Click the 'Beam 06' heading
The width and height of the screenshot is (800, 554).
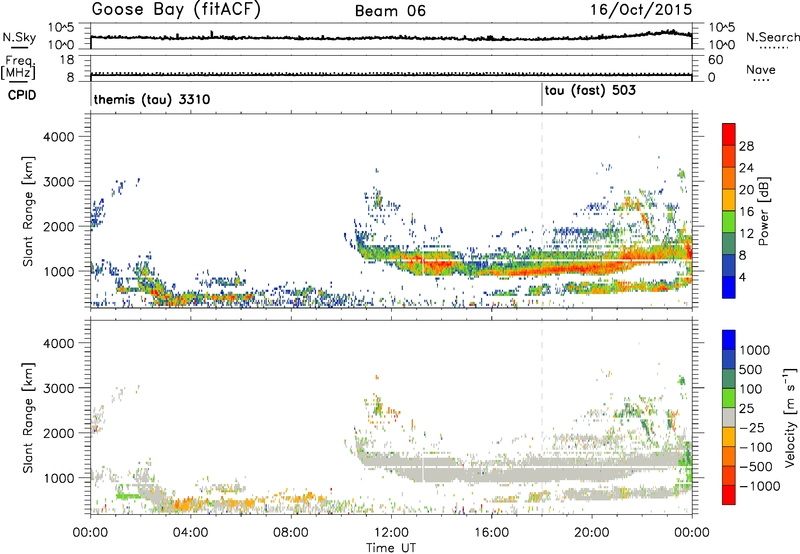390,11
